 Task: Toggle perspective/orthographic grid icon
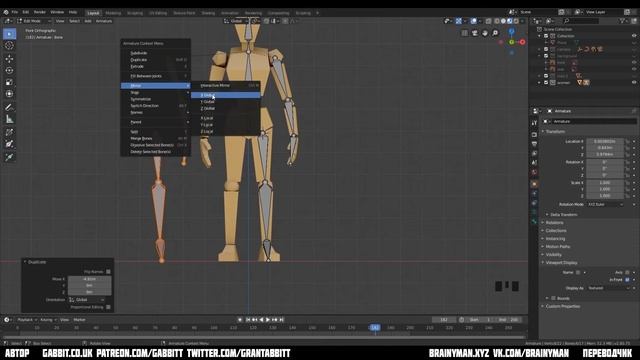(464, 33)
